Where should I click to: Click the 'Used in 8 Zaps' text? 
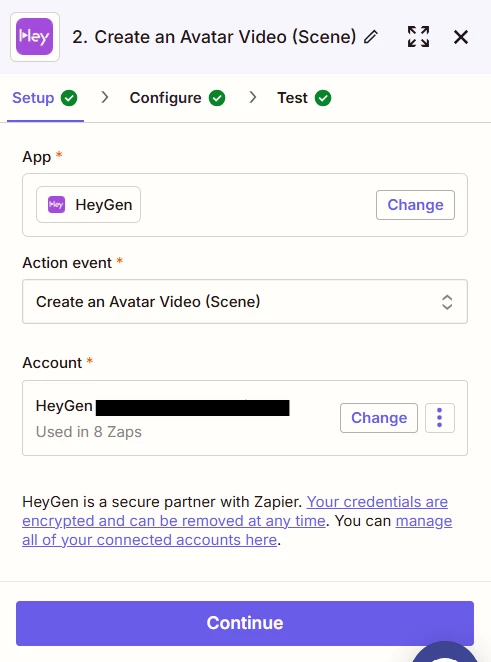89,432
